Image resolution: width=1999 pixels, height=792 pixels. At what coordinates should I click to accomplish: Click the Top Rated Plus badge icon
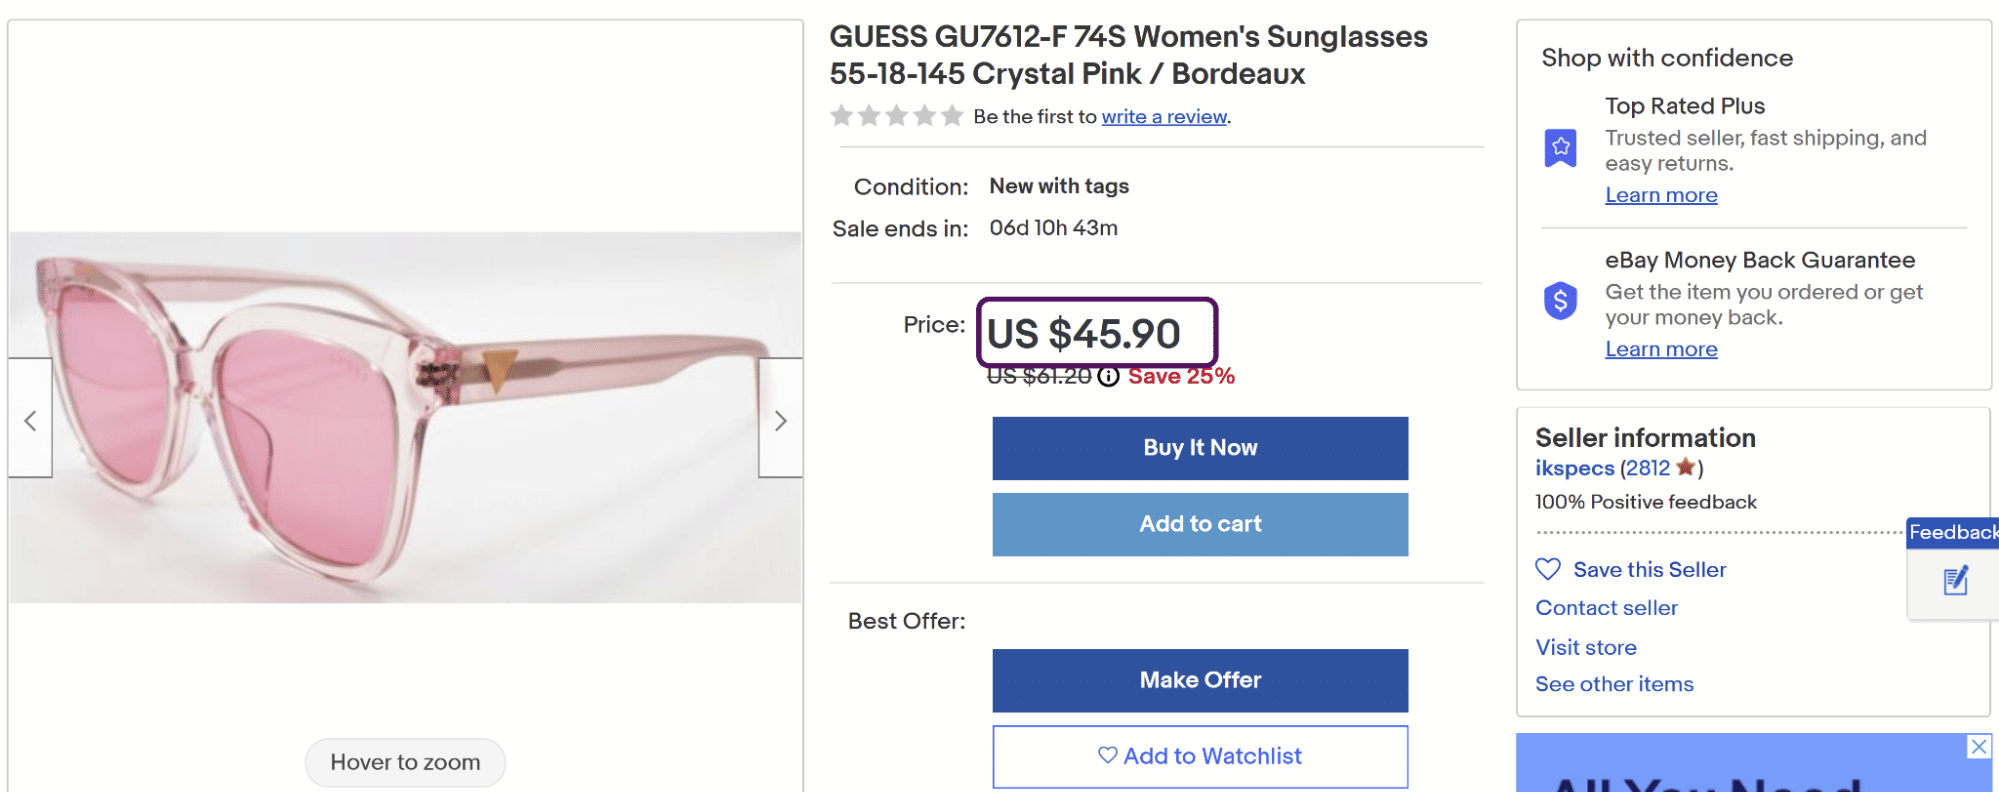pyautogui.click(x=1560, y=148)
